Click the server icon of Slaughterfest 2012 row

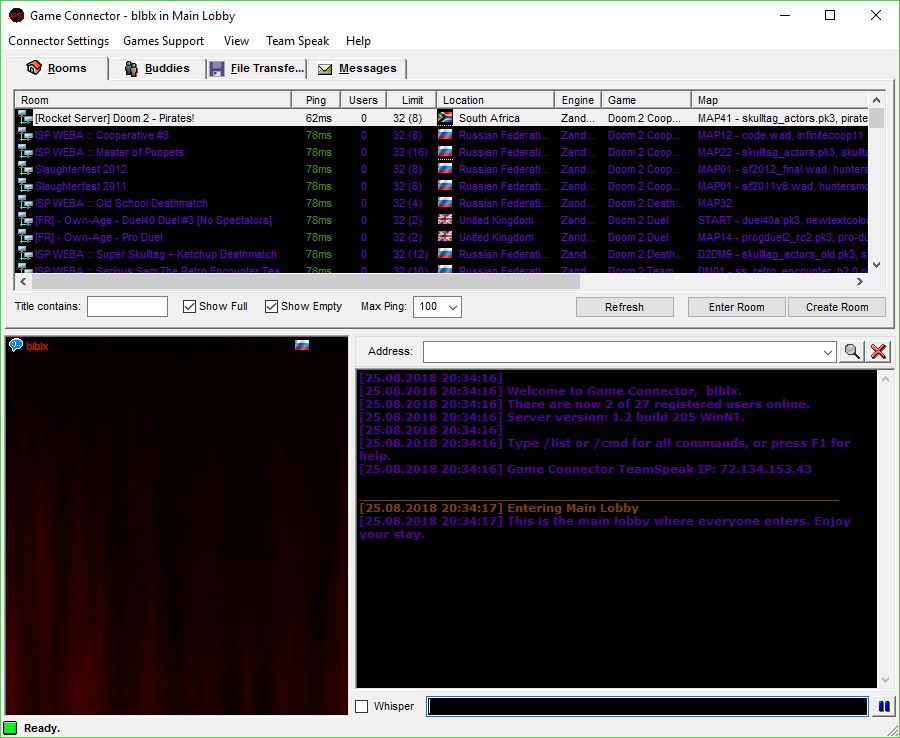pos(25,169)
